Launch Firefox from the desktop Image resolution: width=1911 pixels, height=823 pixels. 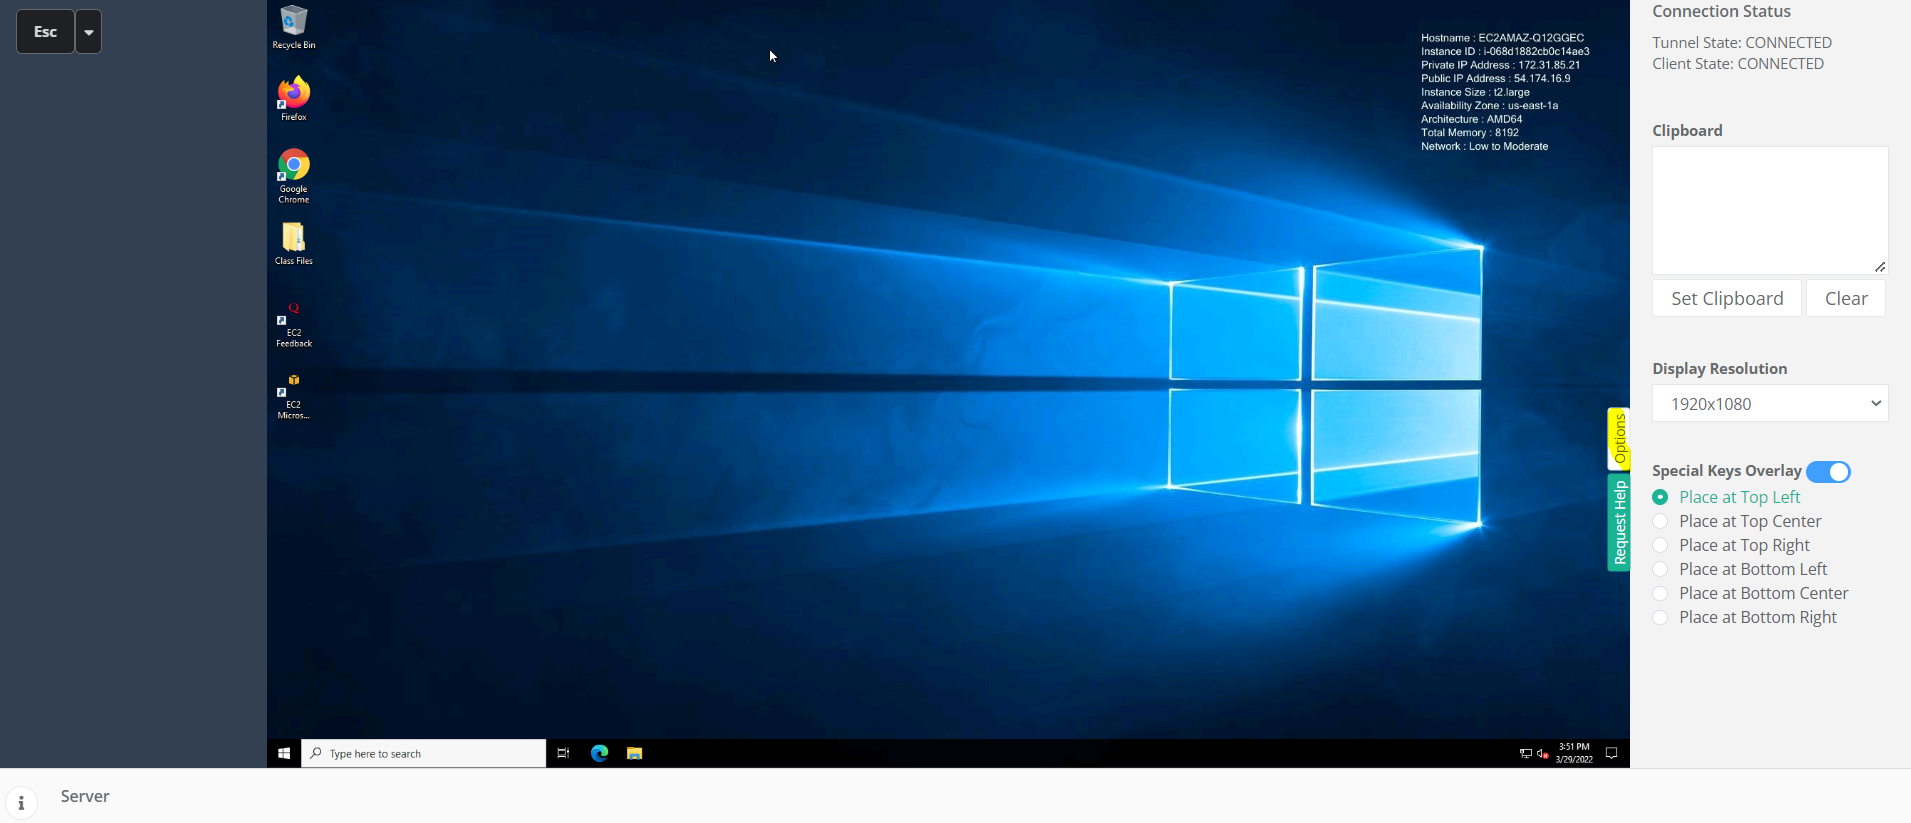pos(294,99)
